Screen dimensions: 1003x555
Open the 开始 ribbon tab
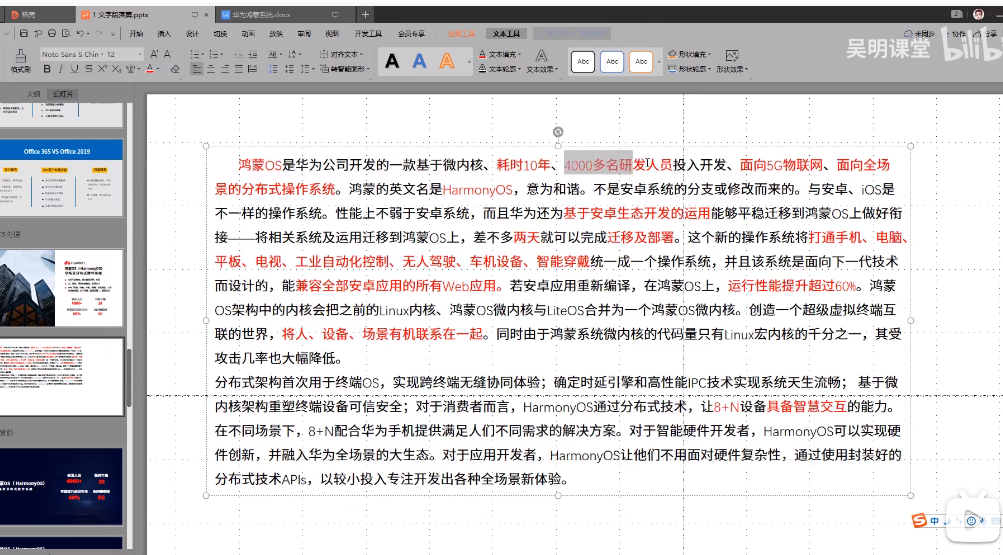pos(136,33)
